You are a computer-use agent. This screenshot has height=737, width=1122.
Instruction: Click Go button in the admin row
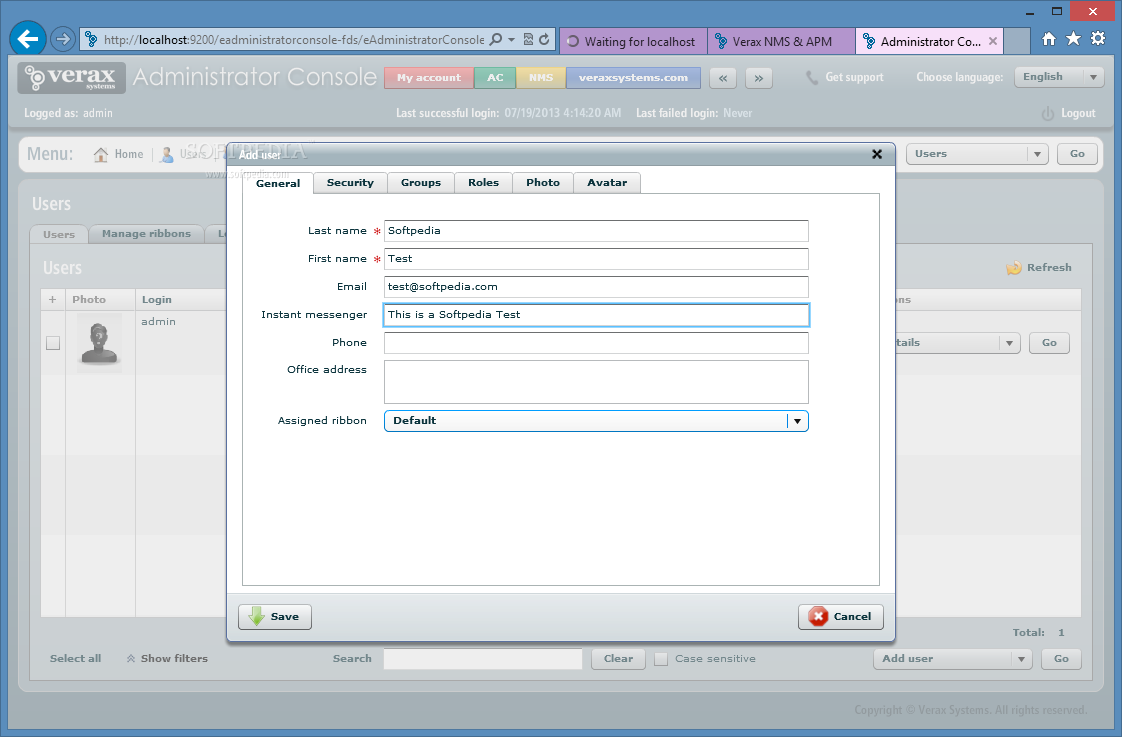point(1049,343)
